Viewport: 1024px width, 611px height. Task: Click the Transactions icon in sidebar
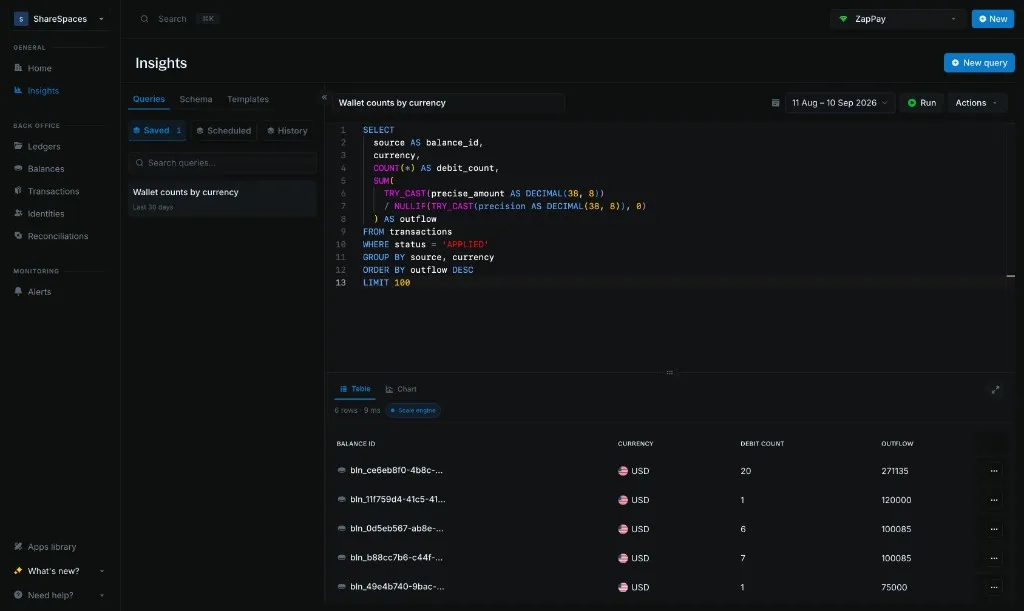(18, 191)
